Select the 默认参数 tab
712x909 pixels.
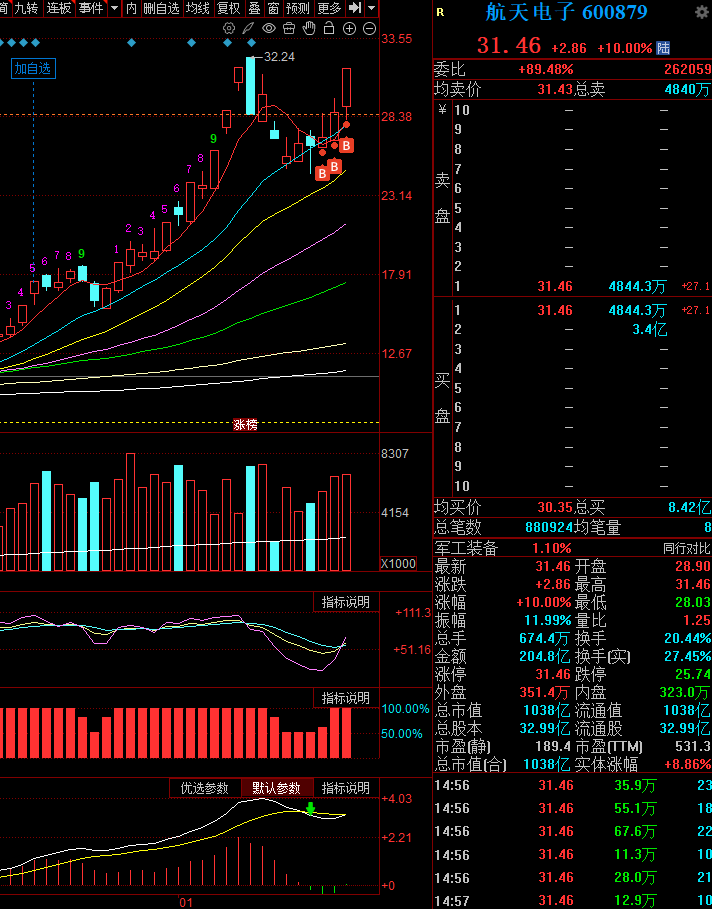(x=277, y=788)
